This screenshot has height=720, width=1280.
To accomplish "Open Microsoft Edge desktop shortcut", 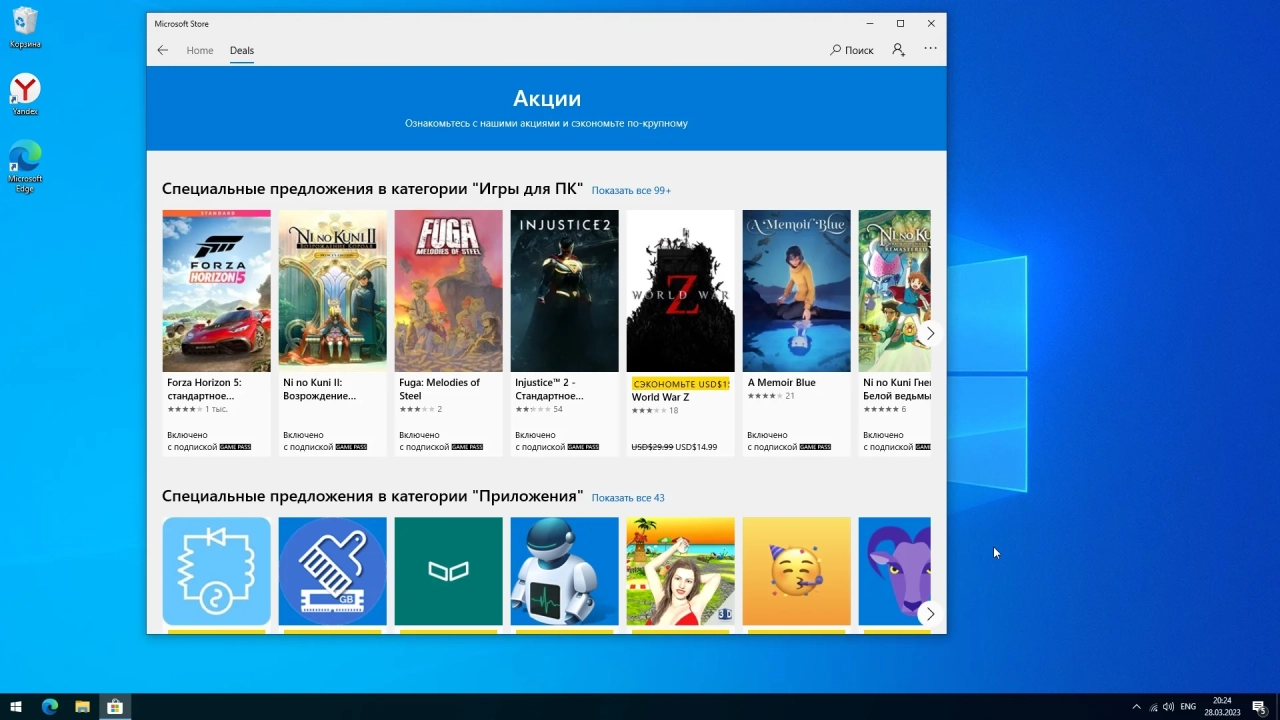I will click(25, 166).
